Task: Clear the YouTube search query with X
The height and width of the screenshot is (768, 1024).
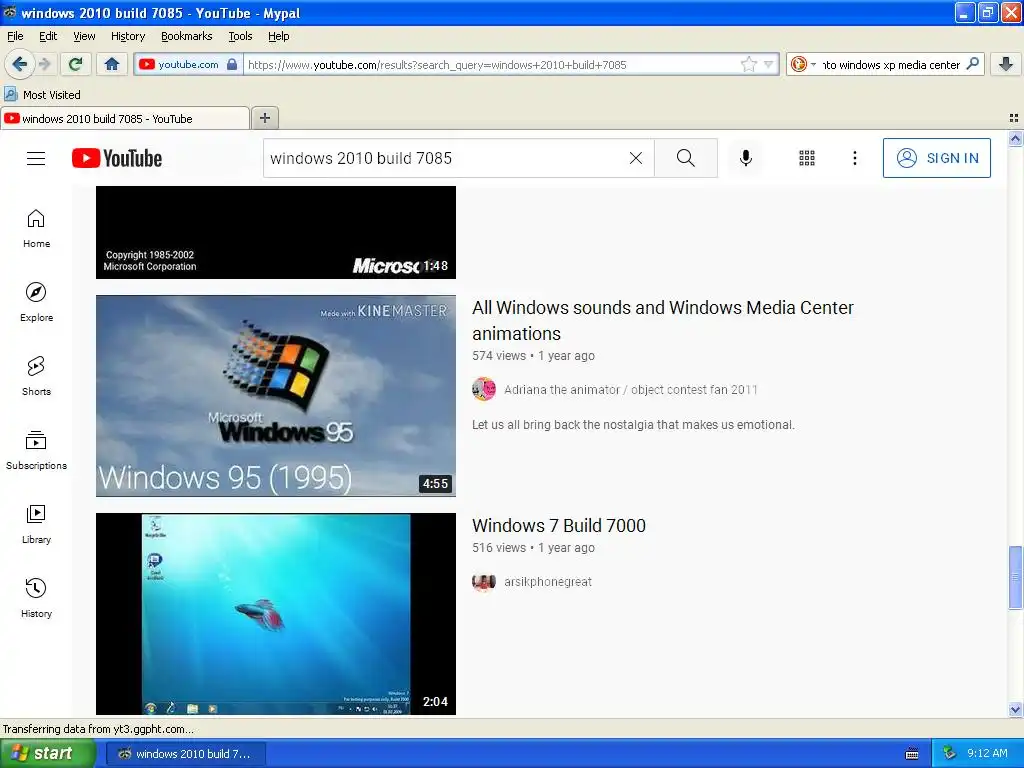Action: click(635, 158)
